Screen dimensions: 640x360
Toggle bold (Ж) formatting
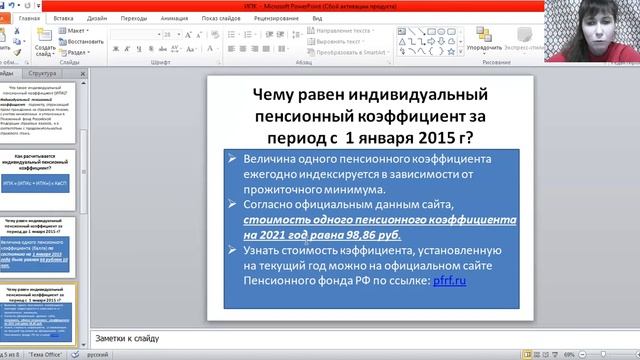[x=116, y=49]
